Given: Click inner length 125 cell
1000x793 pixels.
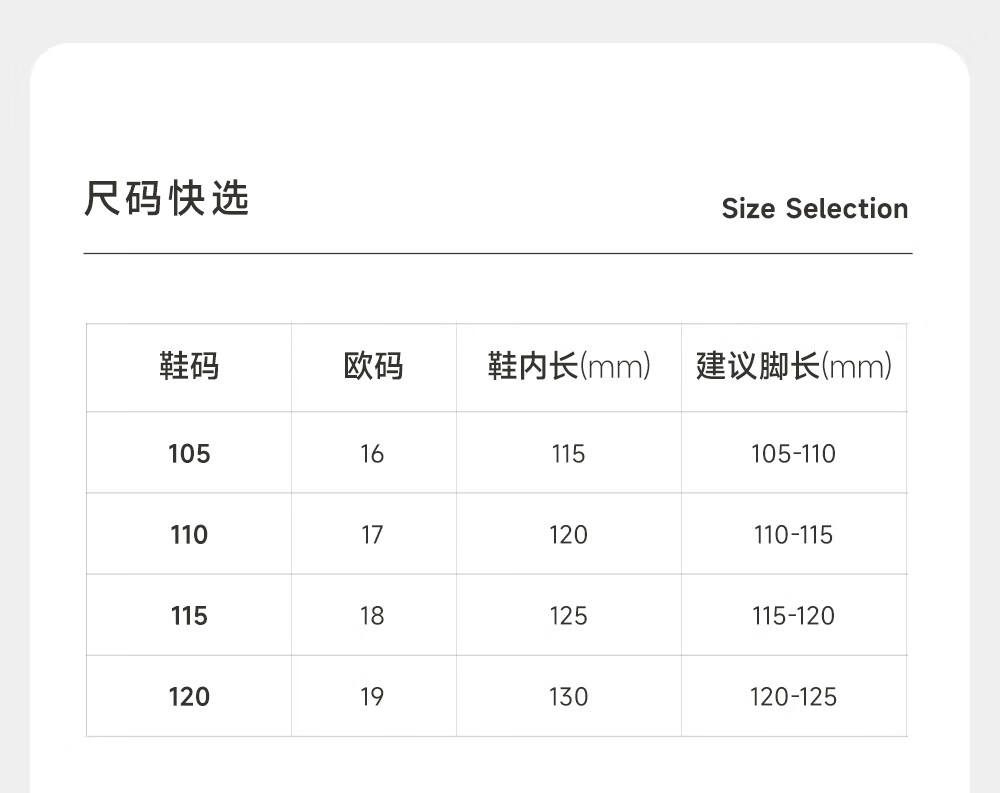Looking at the screenshot, I should pos(568,616).
